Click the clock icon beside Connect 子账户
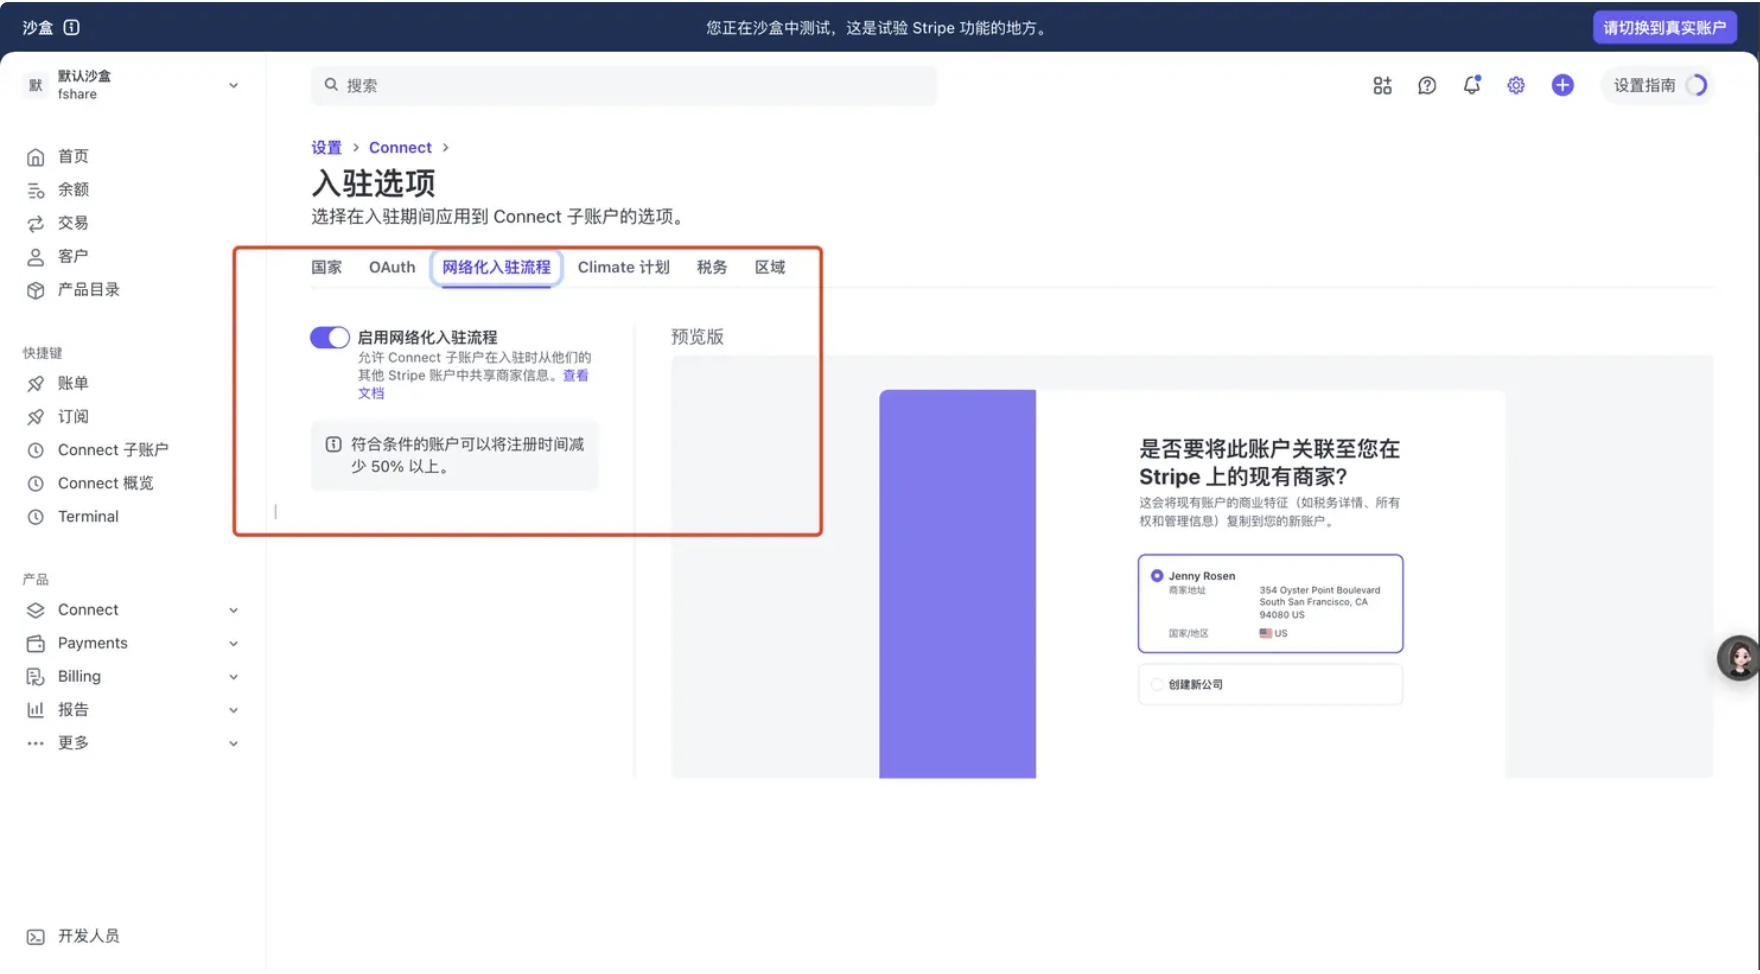The width and height of the screenshot is (1760, 974). pos(36,450)
